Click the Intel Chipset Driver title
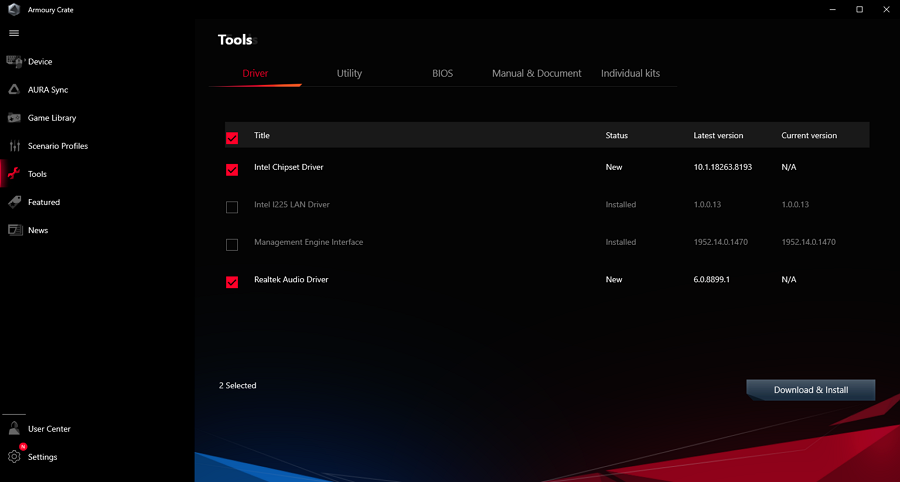The image size is (900, 482). click(x=289, y=167)
